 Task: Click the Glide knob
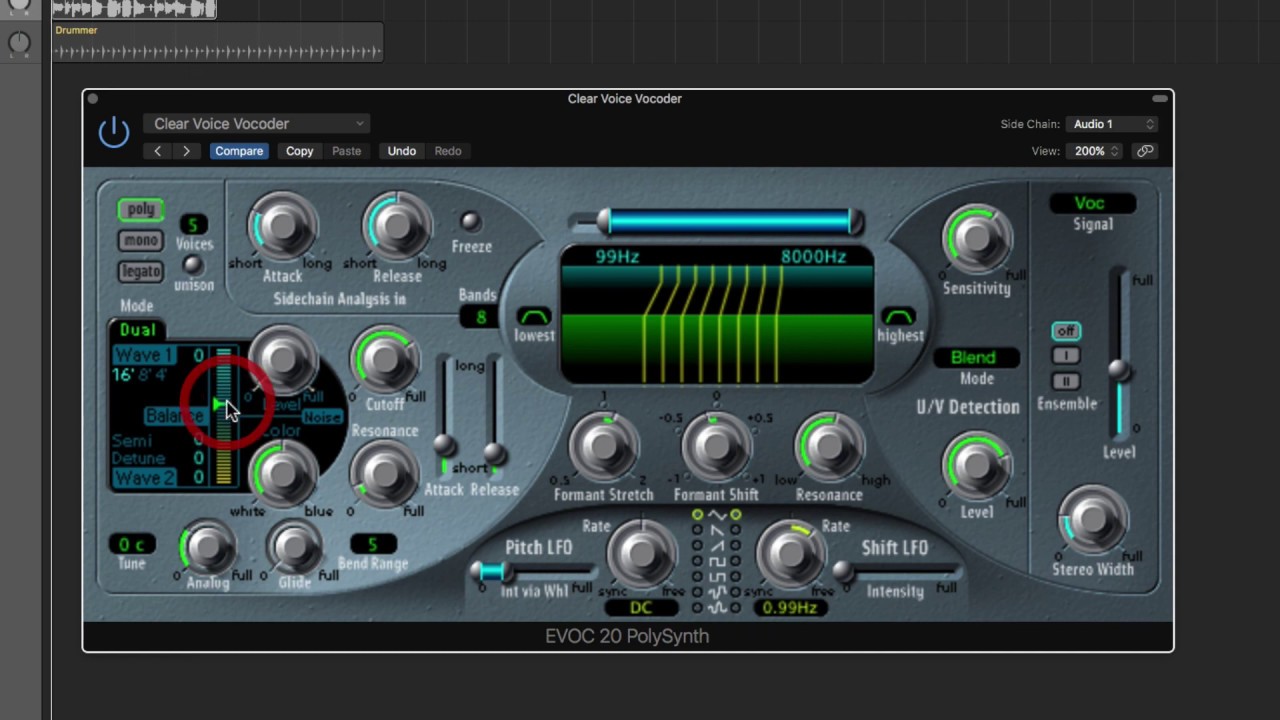[x=294, y=546]
